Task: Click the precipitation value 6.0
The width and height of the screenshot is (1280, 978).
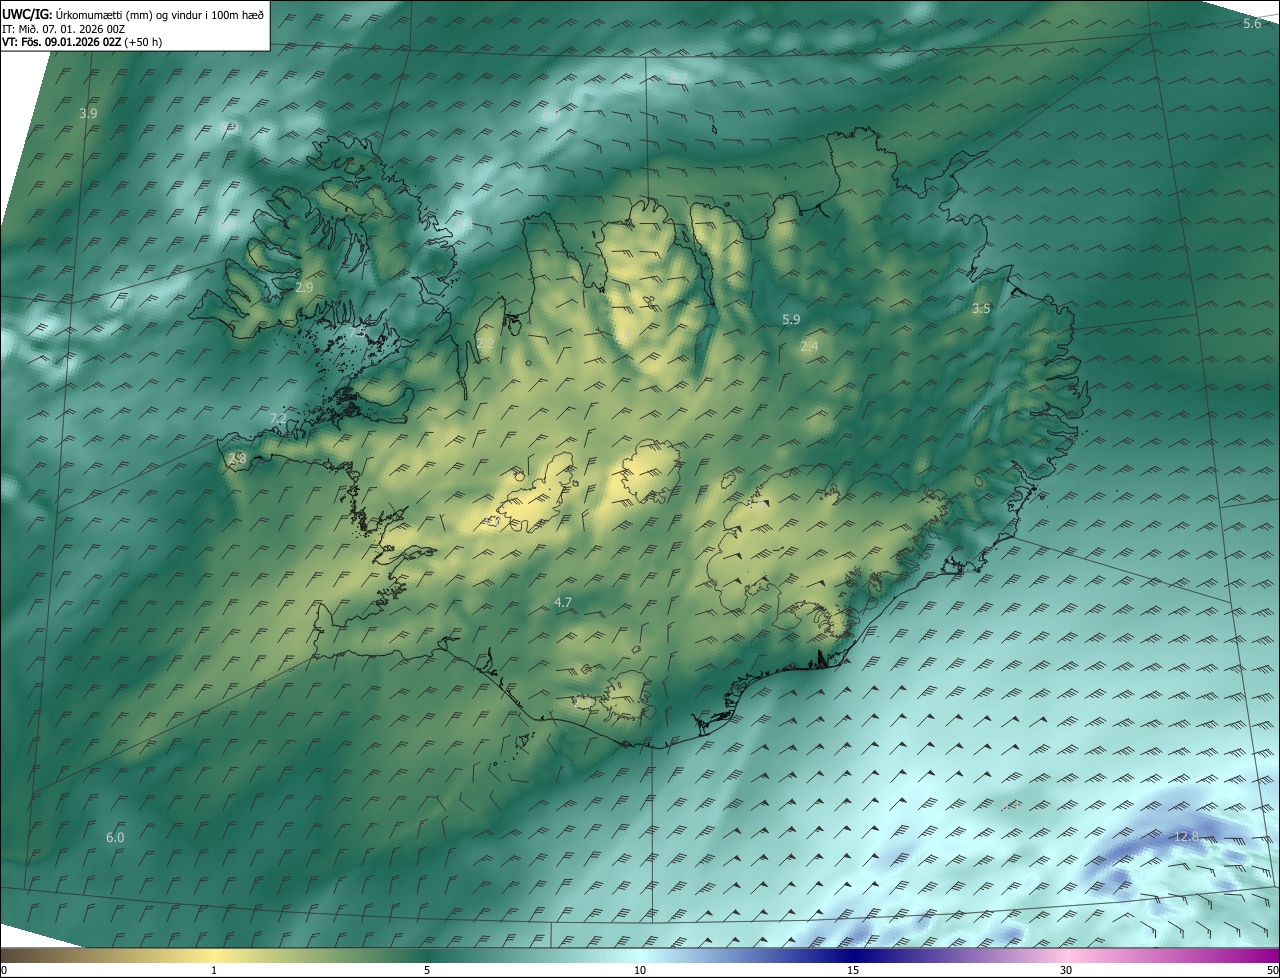Action: click(x=115, y=837)
